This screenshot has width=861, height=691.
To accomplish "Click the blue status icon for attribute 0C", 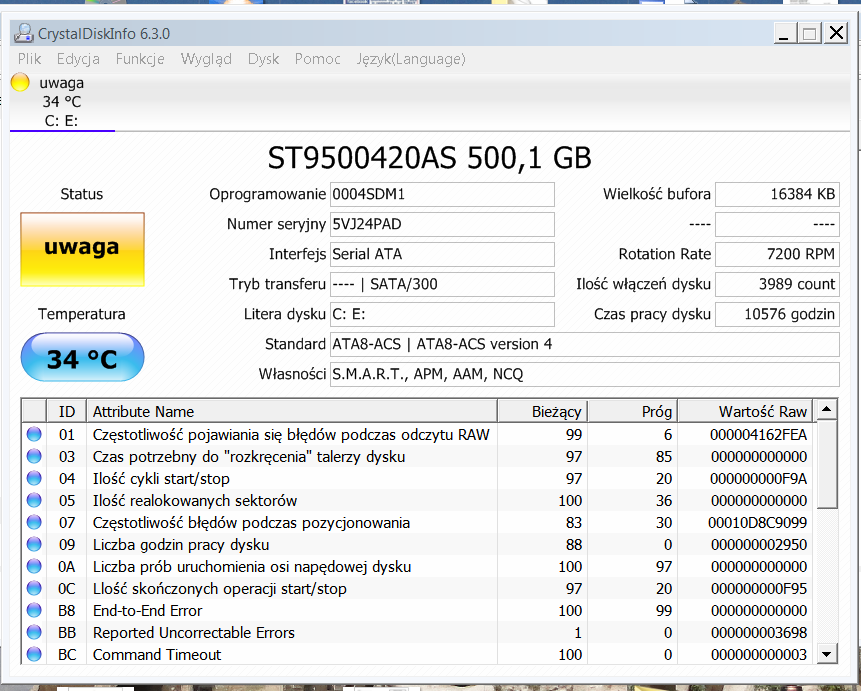I will coord(34,588).
